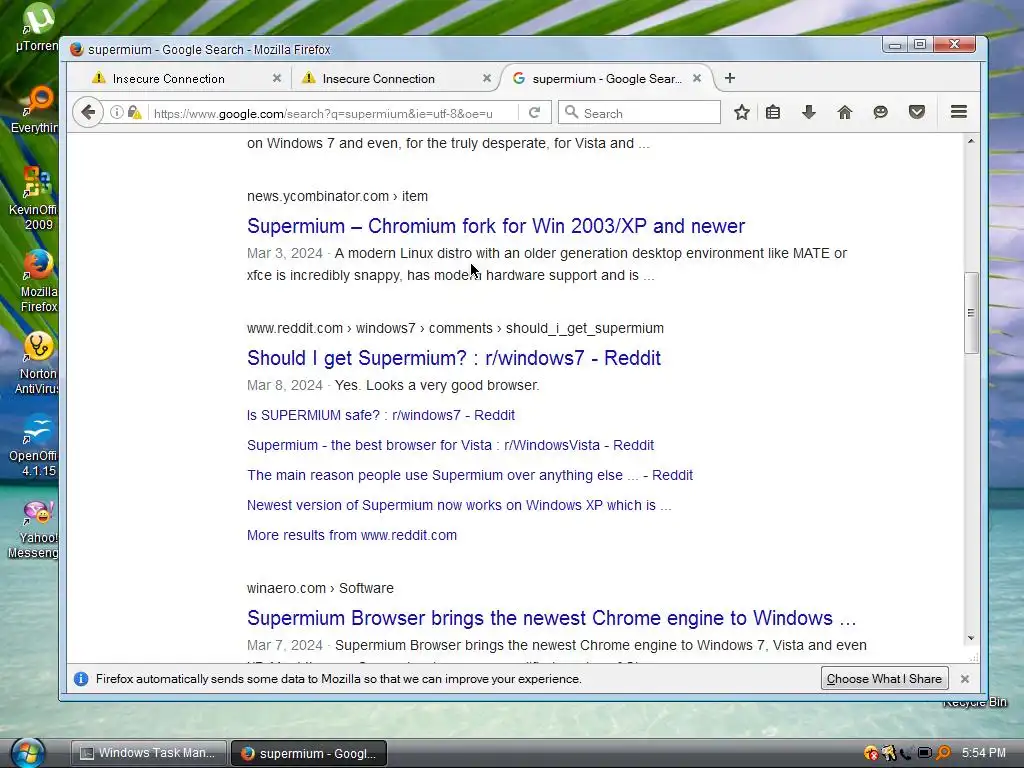Open the Windows Start orb
The image size is (1024, 768).
coord(27,752)
